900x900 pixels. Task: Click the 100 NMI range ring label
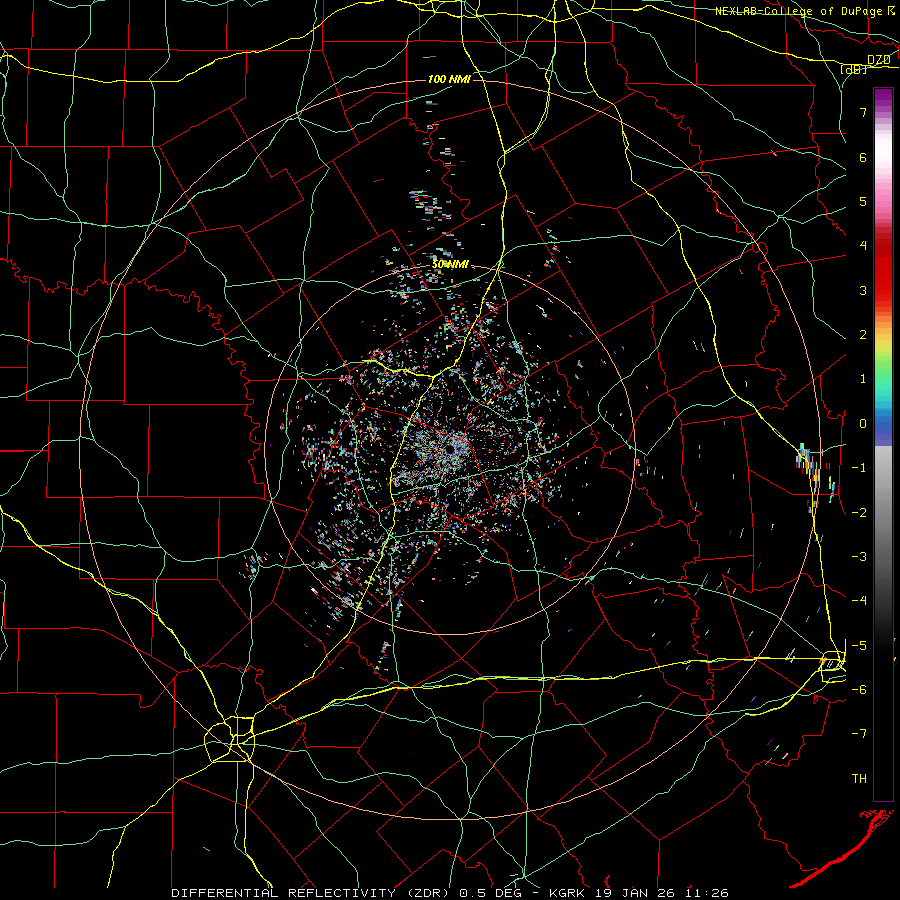449,79
